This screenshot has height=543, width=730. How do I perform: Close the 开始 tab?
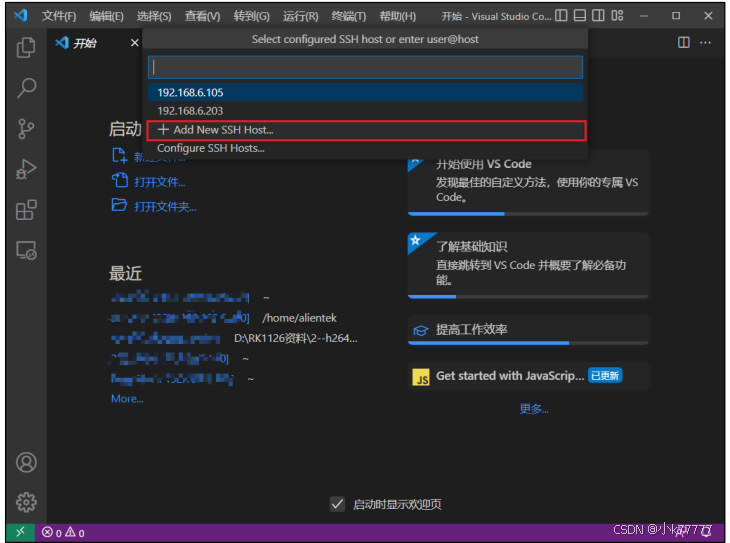click(x=135, y=43)
